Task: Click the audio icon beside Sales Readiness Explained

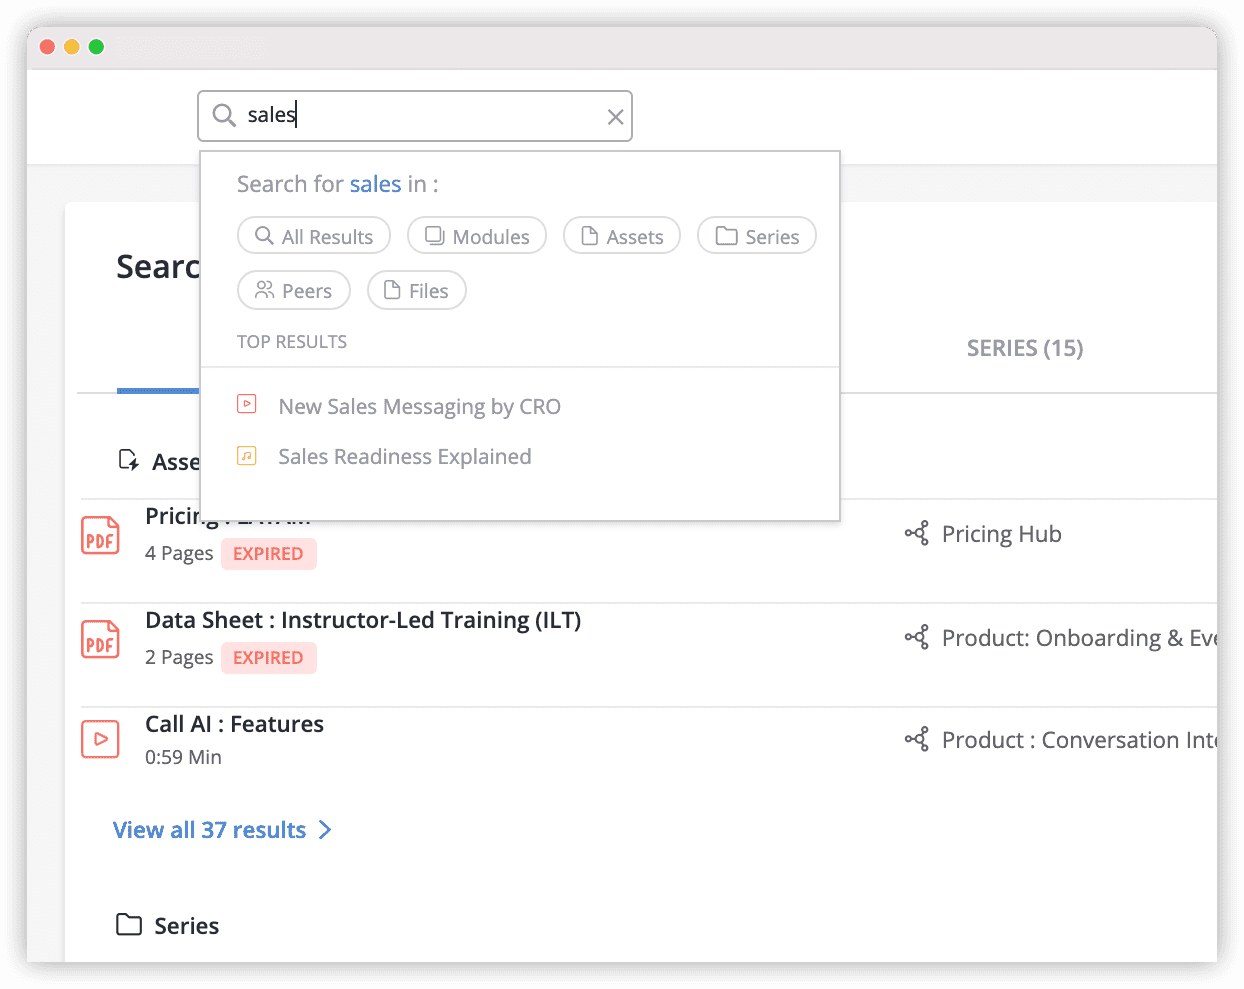Action: coord(247,456)
